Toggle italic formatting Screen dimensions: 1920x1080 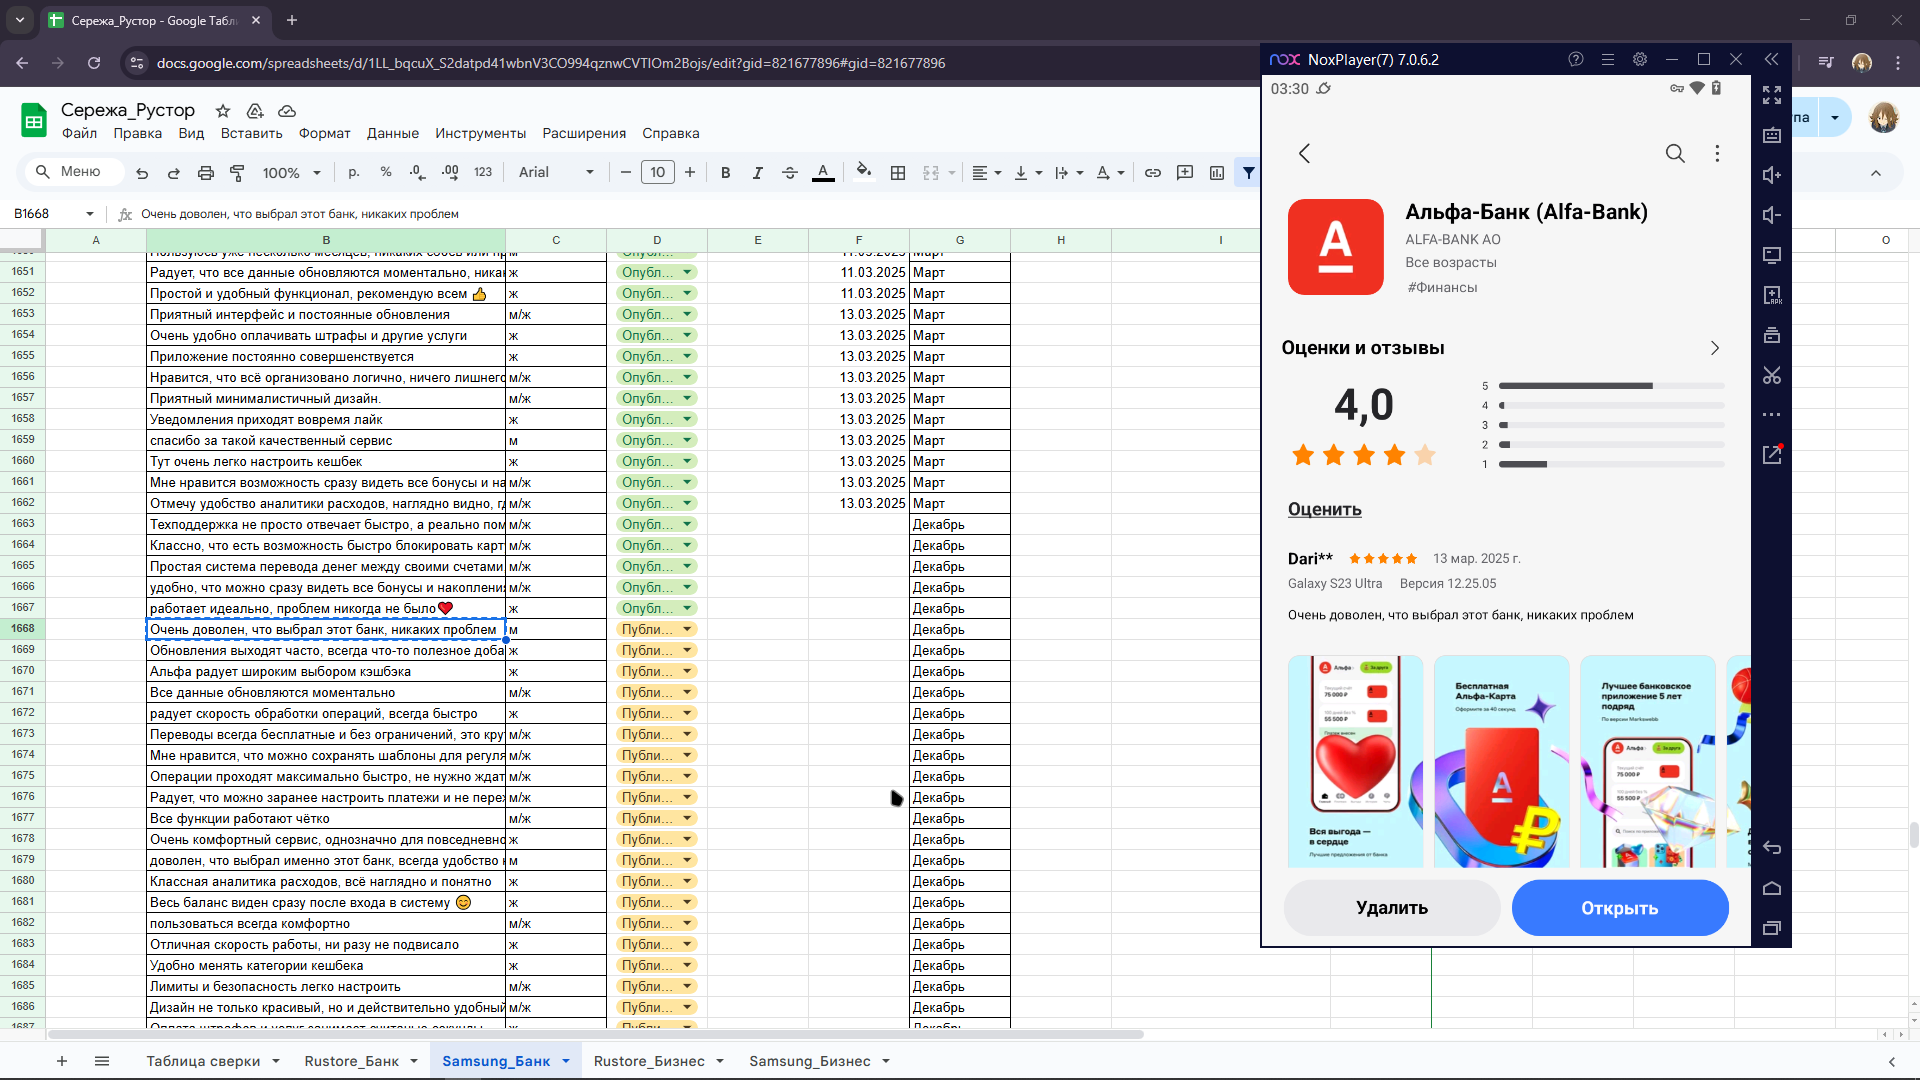(x=758, y=172)
